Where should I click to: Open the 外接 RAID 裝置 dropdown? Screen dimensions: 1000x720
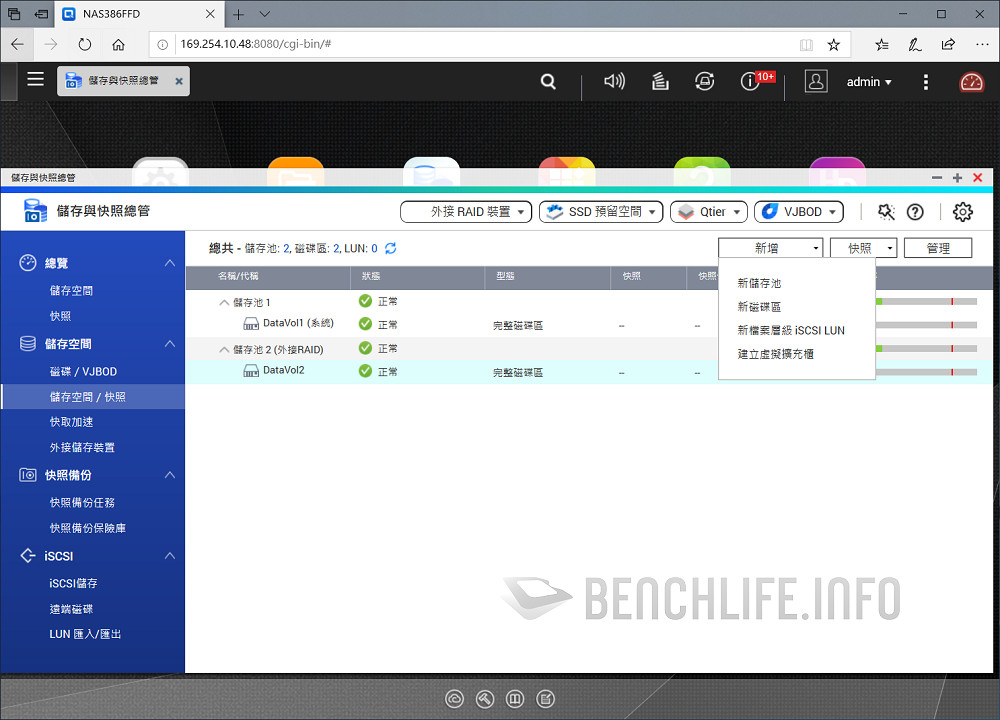[466, 212]
